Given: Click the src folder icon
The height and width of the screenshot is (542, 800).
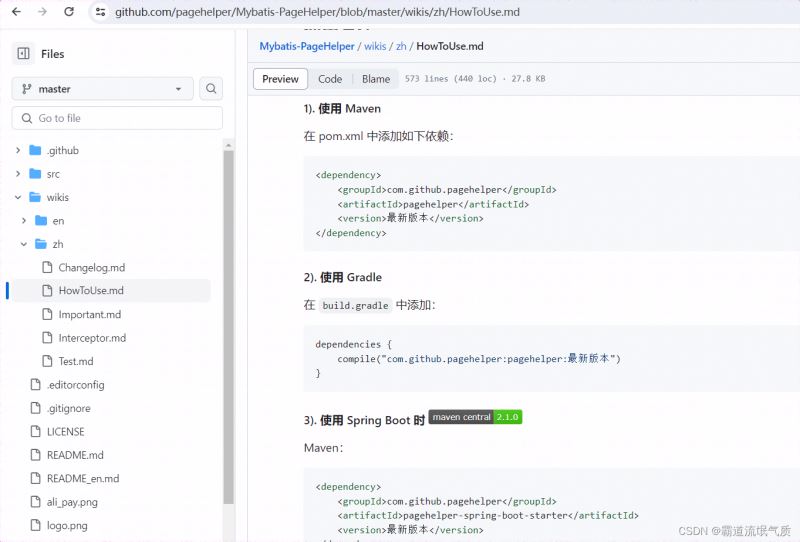Looking at the screenshot, I should 35,174.
